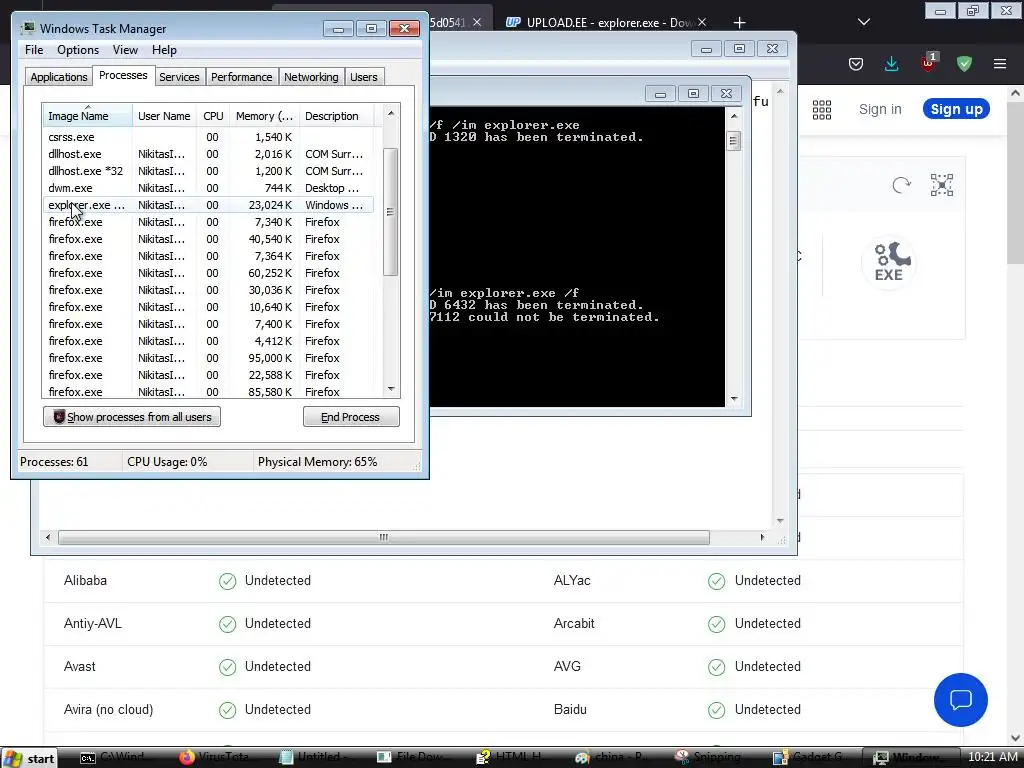Switch to the Networking tab
This screenshot has height=768, width=1024.
tap(311, 77)
